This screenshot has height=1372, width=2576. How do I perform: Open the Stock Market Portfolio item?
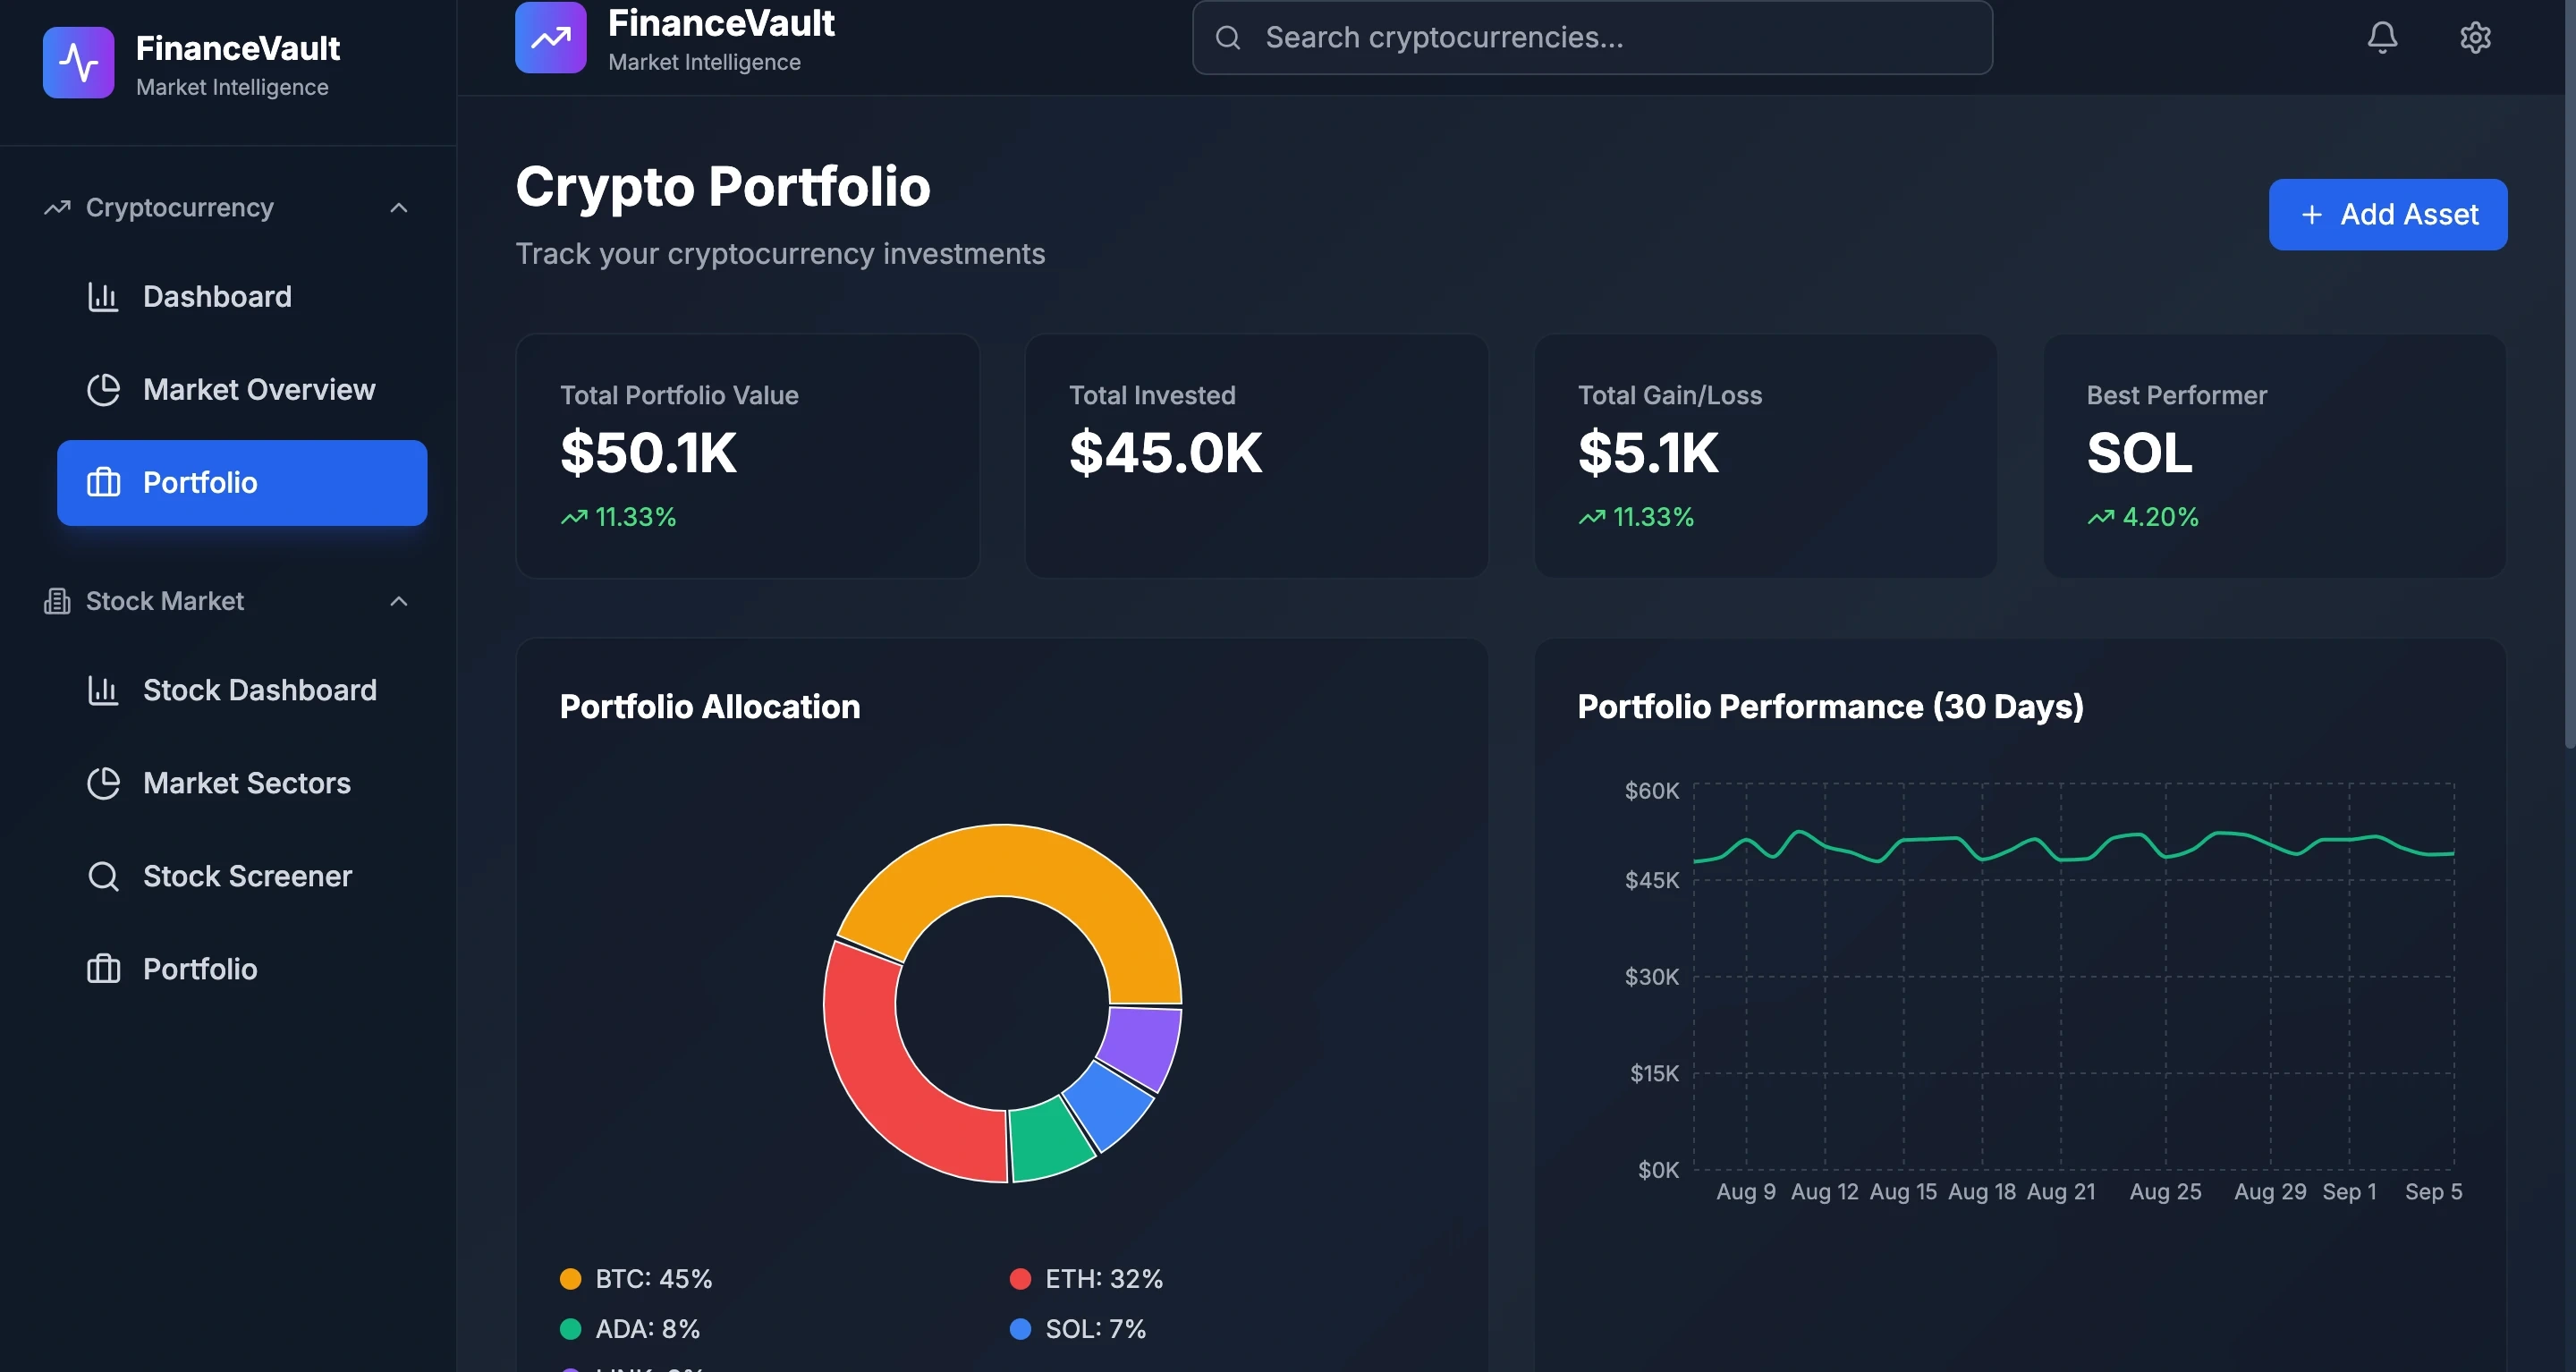[x=200, y=969]
